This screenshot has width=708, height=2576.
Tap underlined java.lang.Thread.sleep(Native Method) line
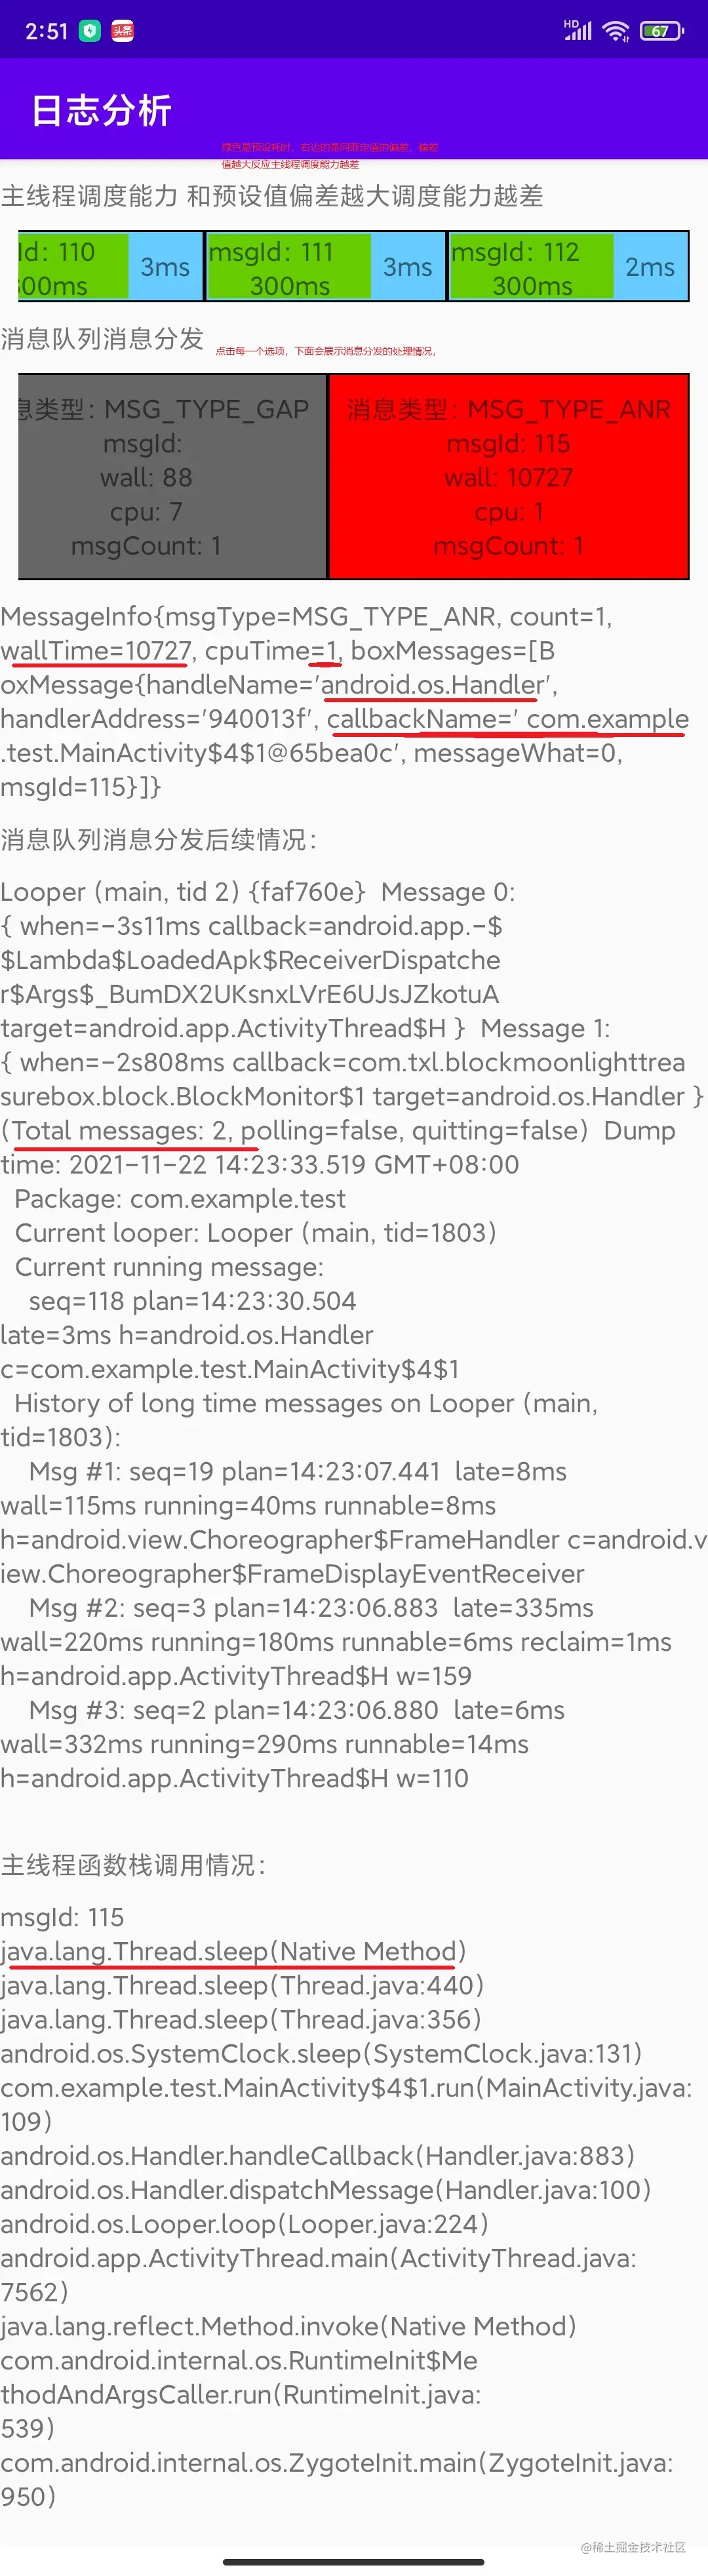coord(233,1951)
